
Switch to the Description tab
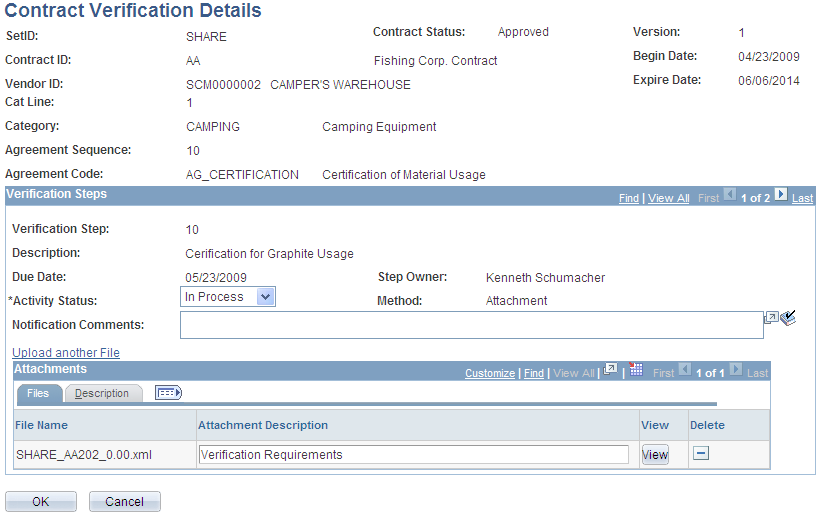click(102, 393)
